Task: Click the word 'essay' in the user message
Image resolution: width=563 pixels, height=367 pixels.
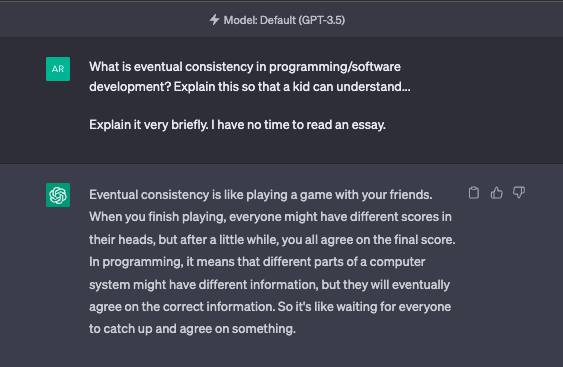Action: [368, 125]
